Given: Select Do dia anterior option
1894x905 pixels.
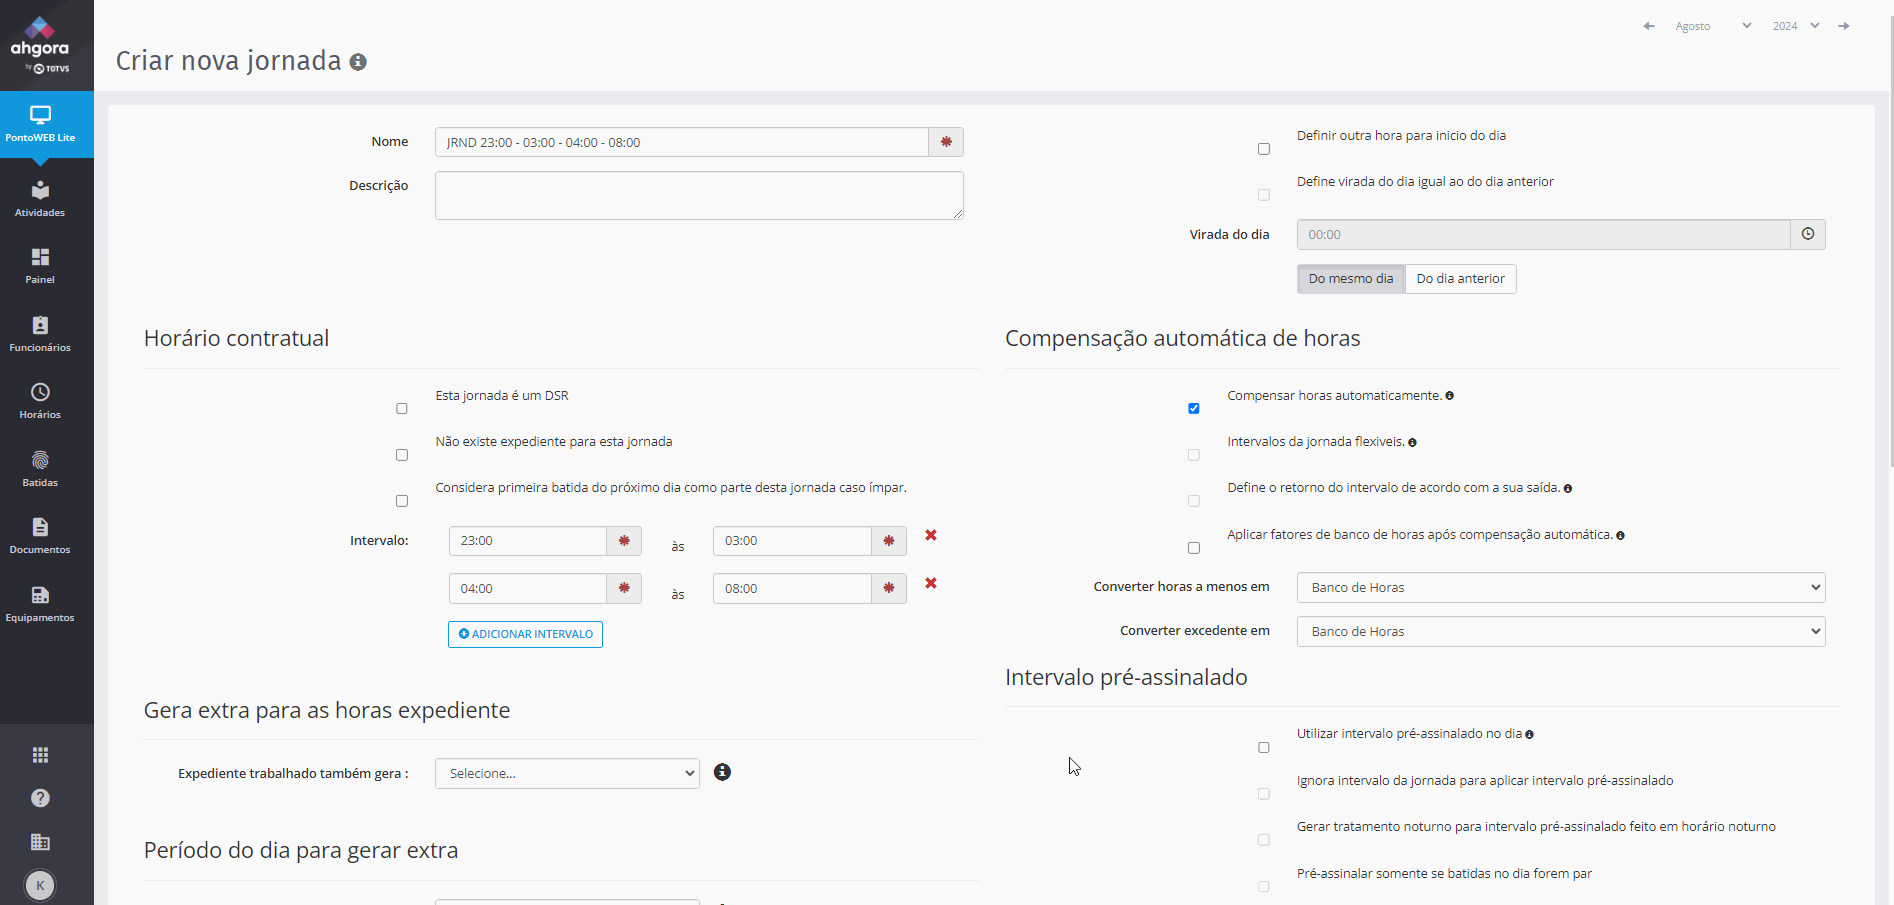Looking at the screenshot, I should [x=1460, y=279].
